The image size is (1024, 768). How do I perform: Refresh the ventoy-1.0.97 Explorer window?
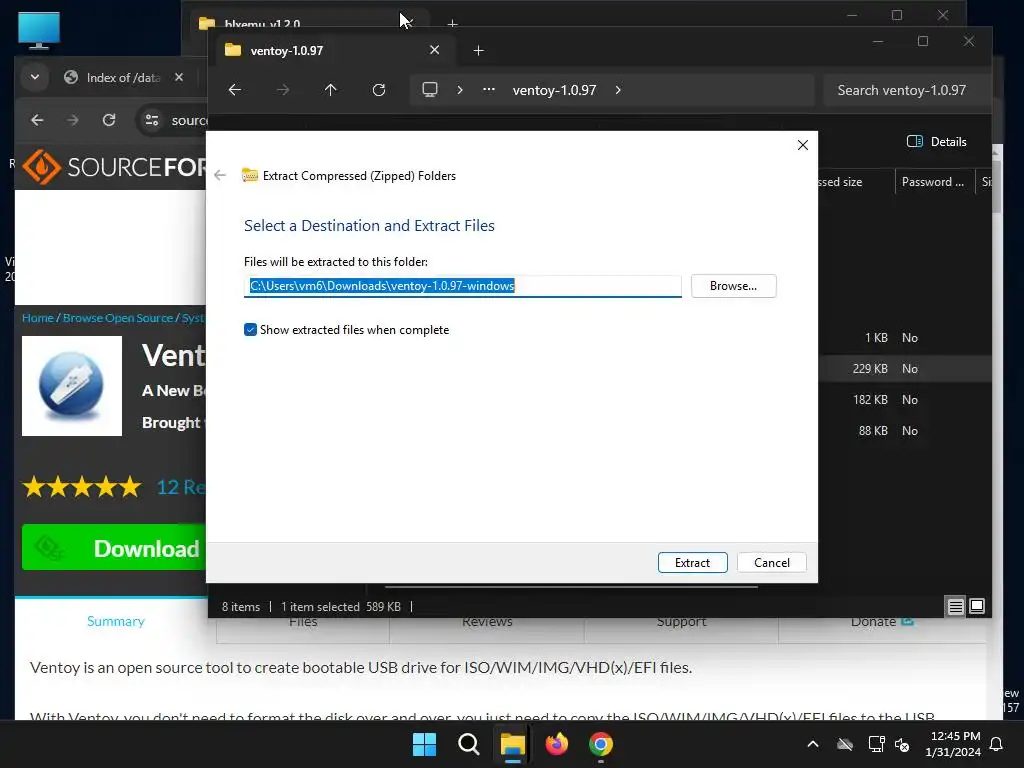point(379,90)
